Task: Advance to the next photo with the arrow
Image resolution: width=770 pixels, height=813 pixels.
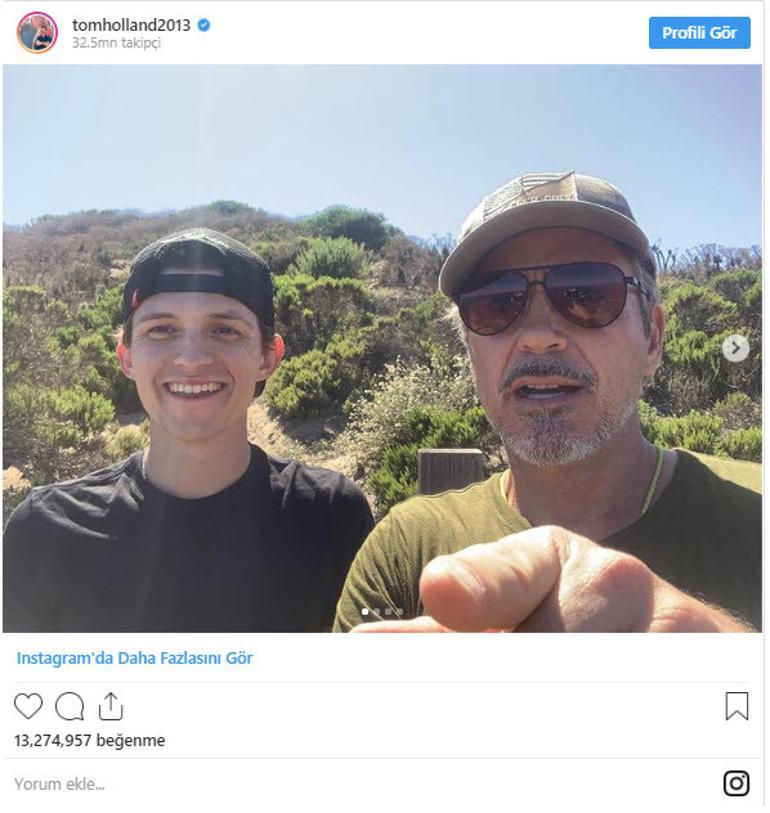Action: [x=735, y=348]
